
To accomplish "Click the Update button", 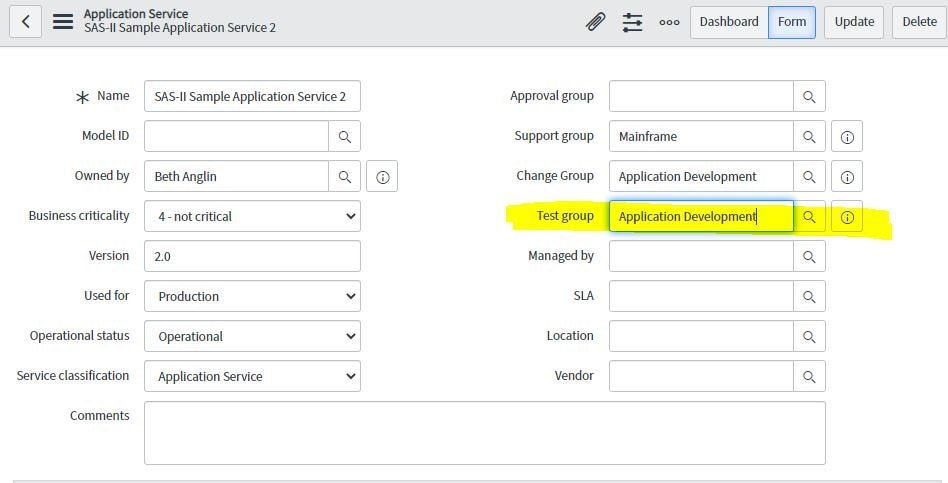I will 854,22.
